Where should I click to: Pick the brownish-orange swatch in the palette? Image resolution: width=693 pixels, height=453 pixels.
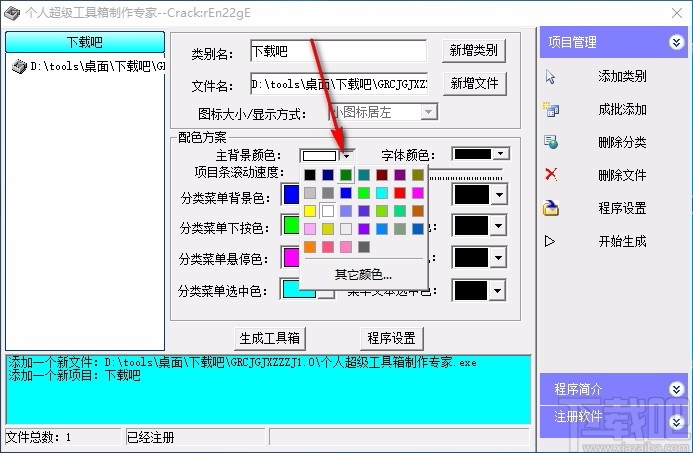[418, 211]
